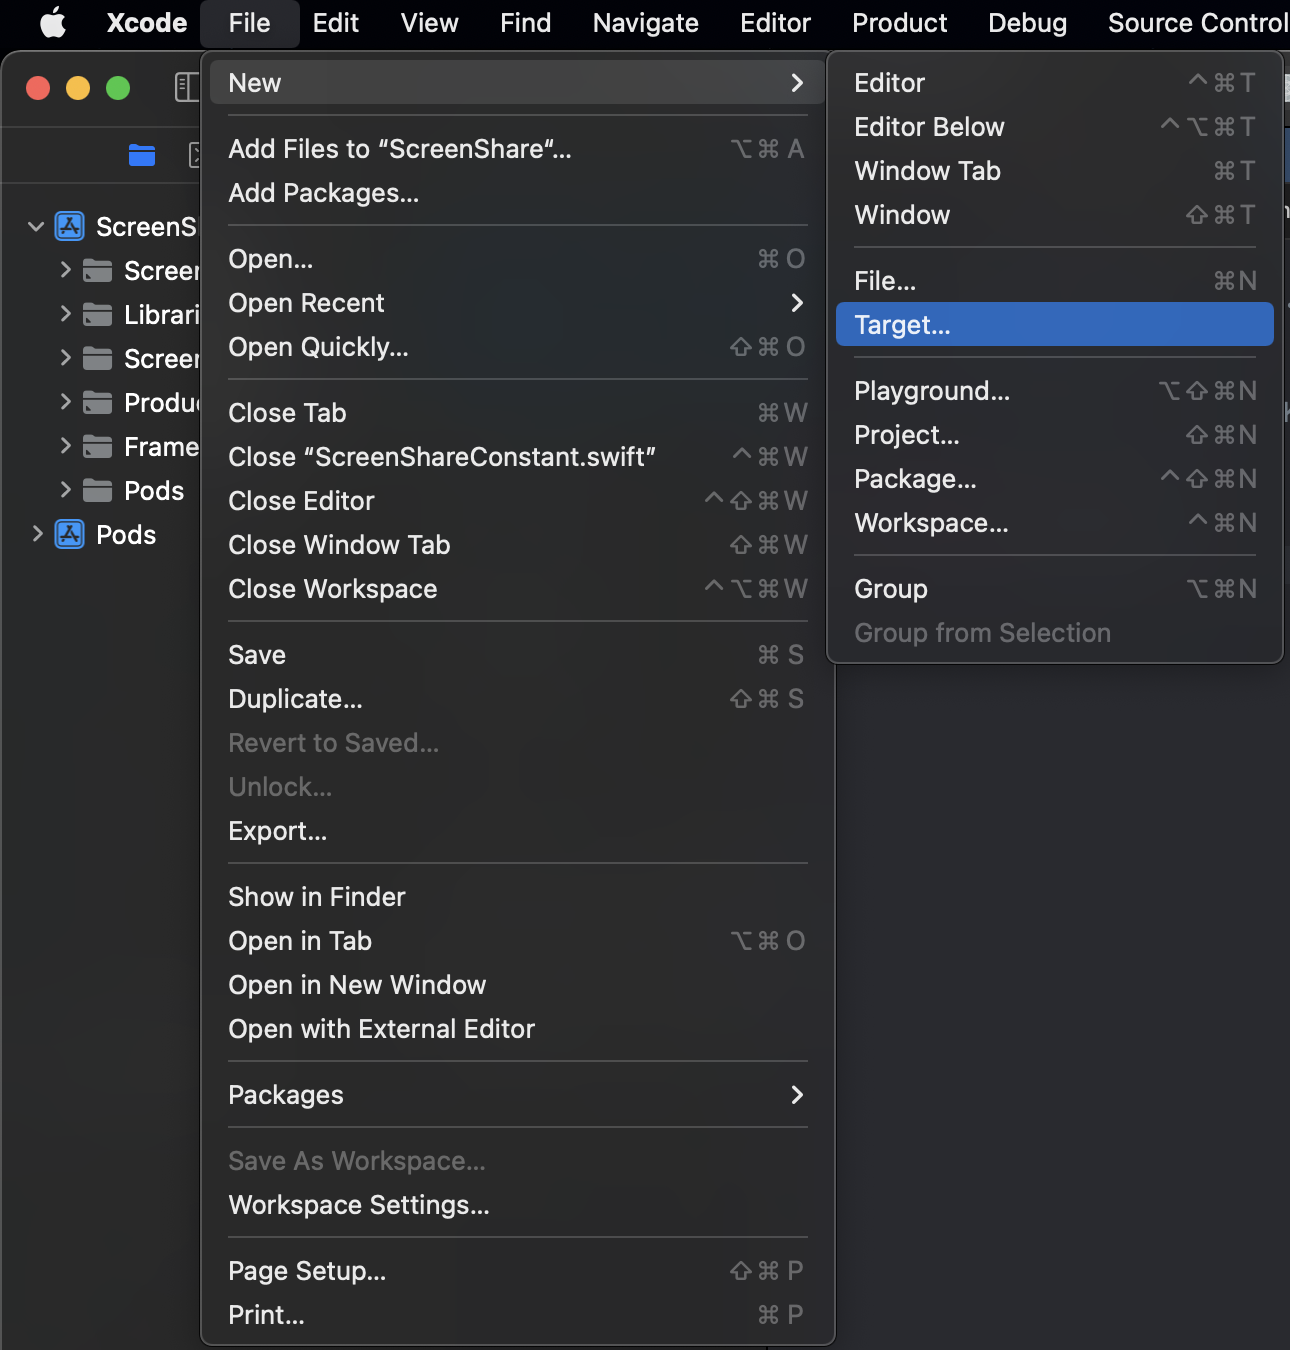
Task: Choose Save from File menu
Action: coord(517,655)
